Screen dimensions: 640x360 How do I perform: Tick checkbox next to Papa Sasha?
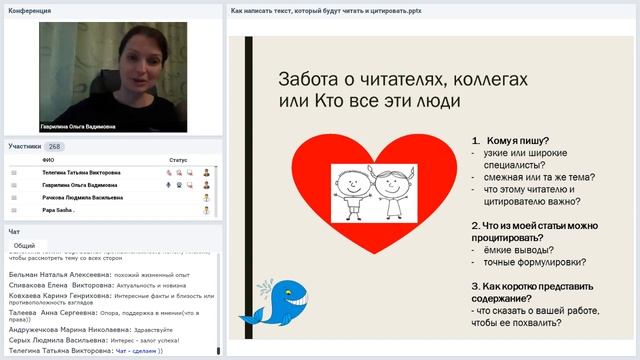click(14, 210)
